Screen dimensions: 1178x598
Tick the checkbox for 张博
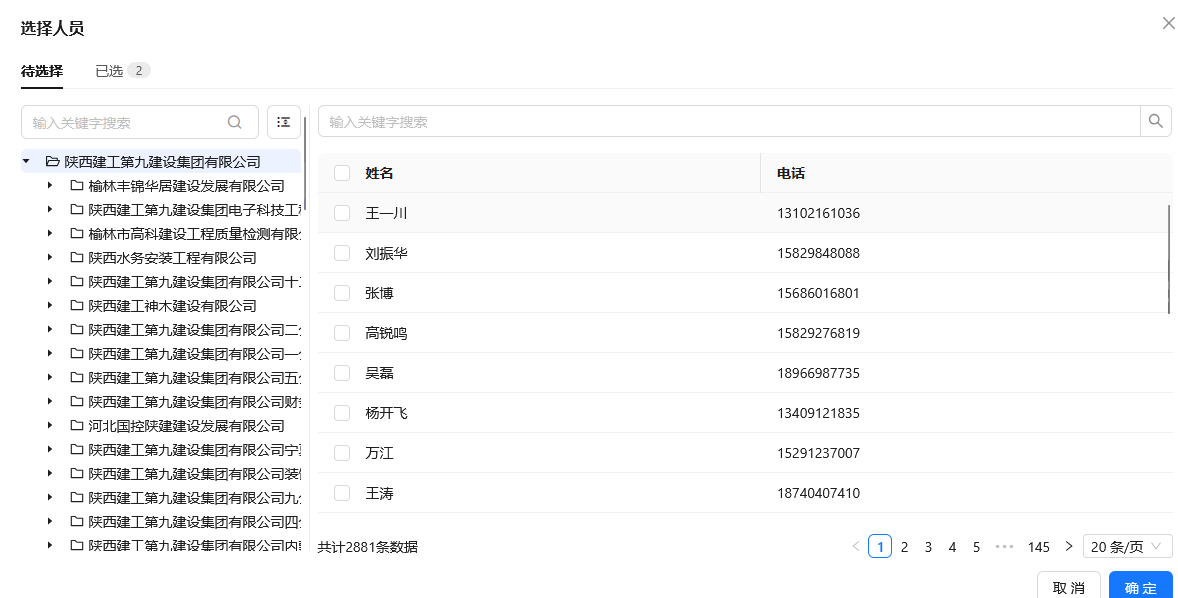[x=342, y=293]
